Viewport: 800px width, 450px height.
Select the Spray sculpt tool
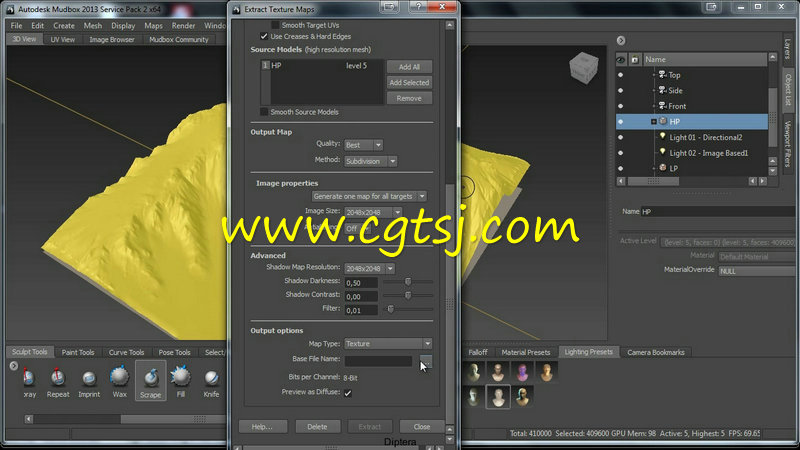(x=29, y=381)
